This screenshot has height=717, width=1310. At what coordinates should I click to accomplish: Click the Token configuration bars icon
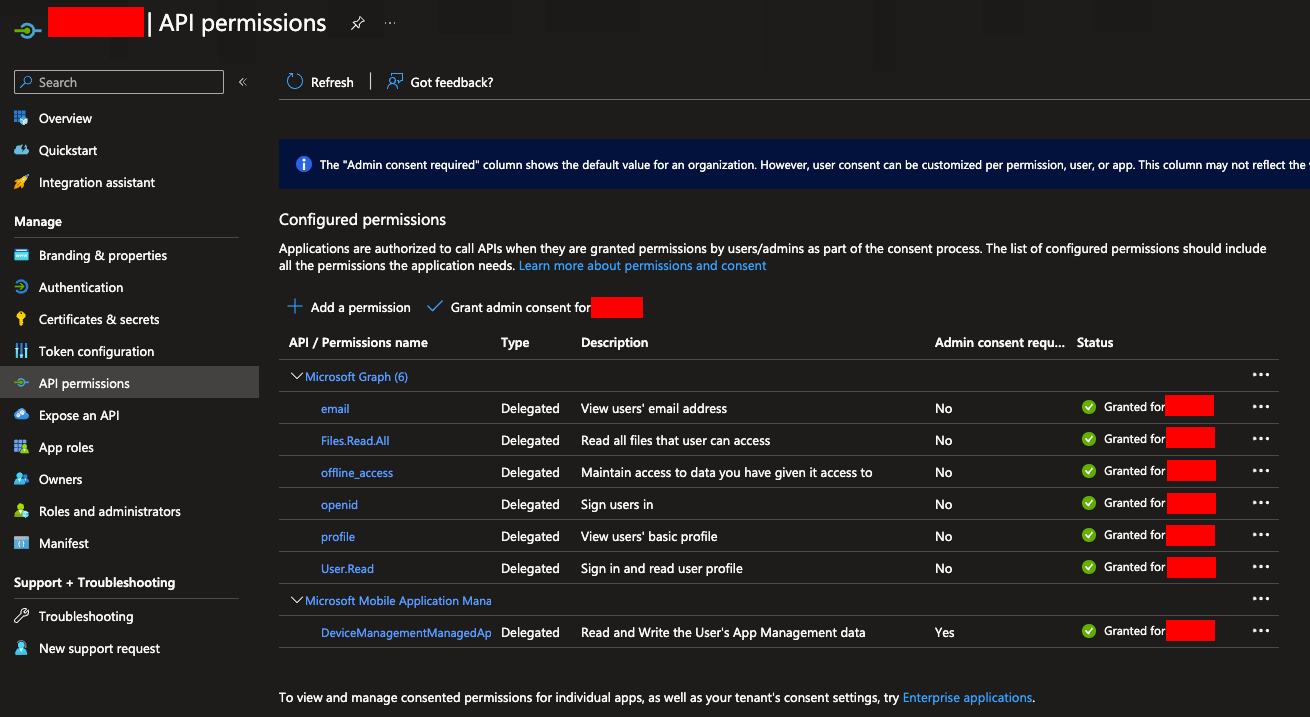21,351
